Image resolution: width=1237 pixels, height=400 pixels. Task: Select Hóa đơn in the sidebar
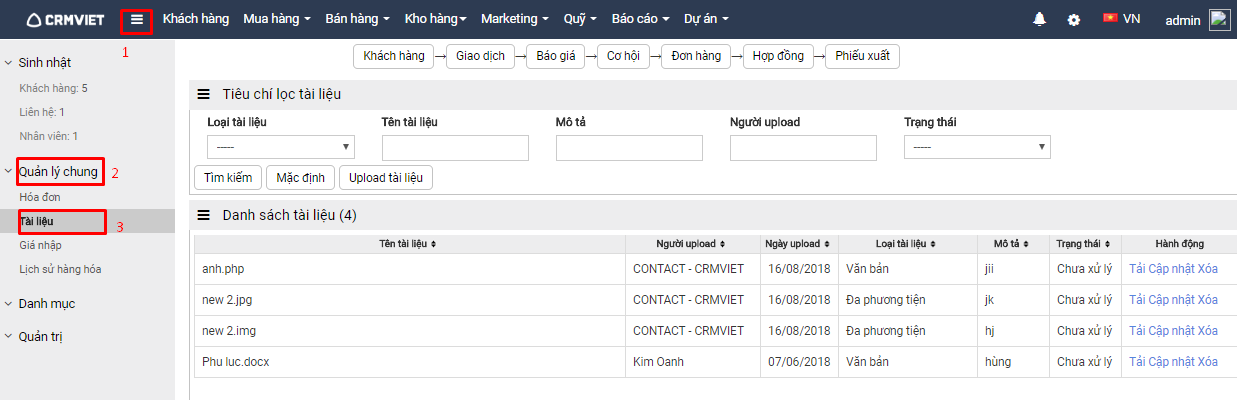[x=40, y=198]
